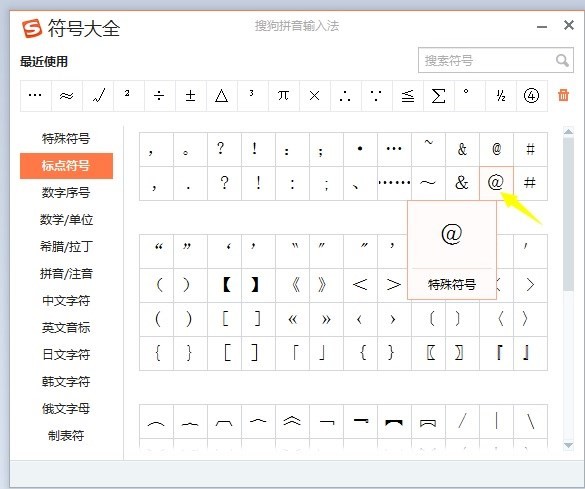Insert the recent circled ④ symbol

532,96
